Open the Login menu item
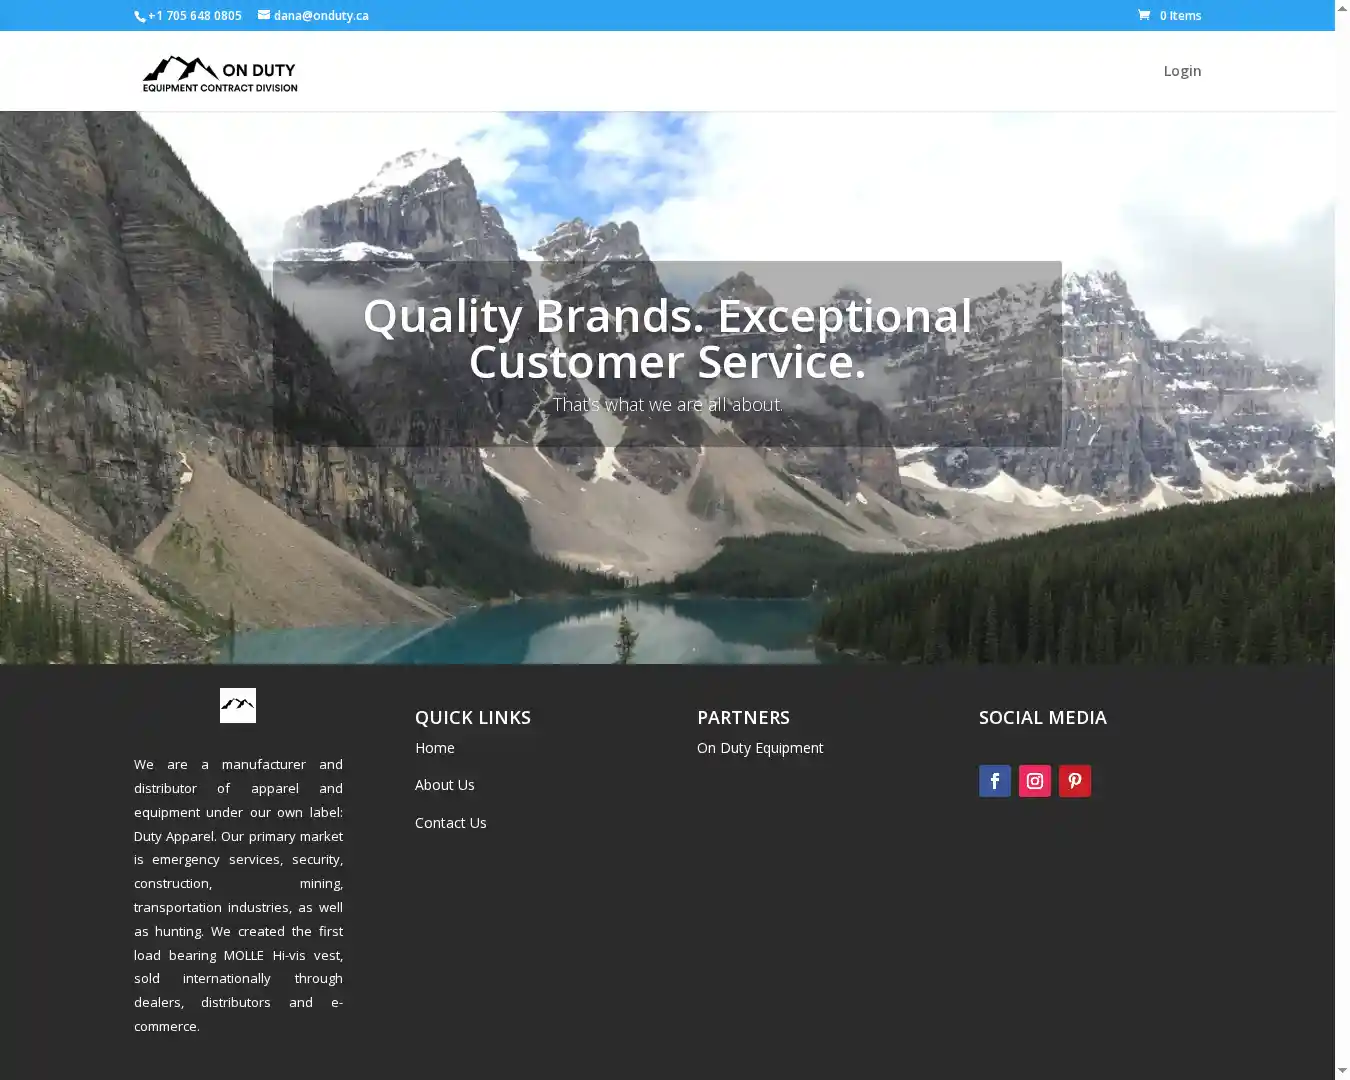 (x=1182, y=71)
